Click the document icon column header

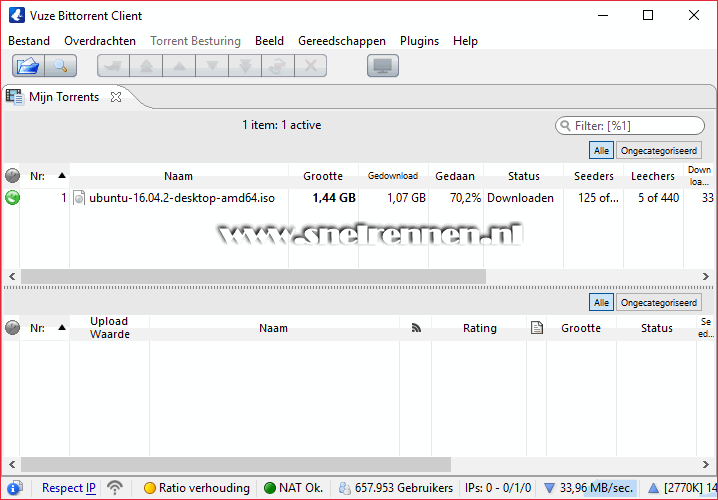click(537, 328)
